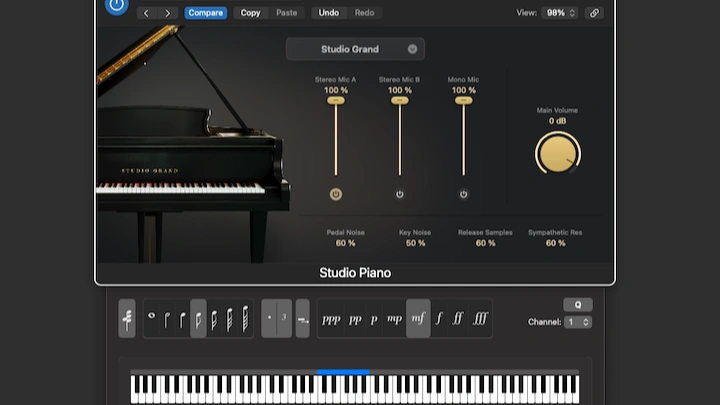This screenshot has width=720, height=405.
Task: Click the Undo button
Action: [329, 13]
